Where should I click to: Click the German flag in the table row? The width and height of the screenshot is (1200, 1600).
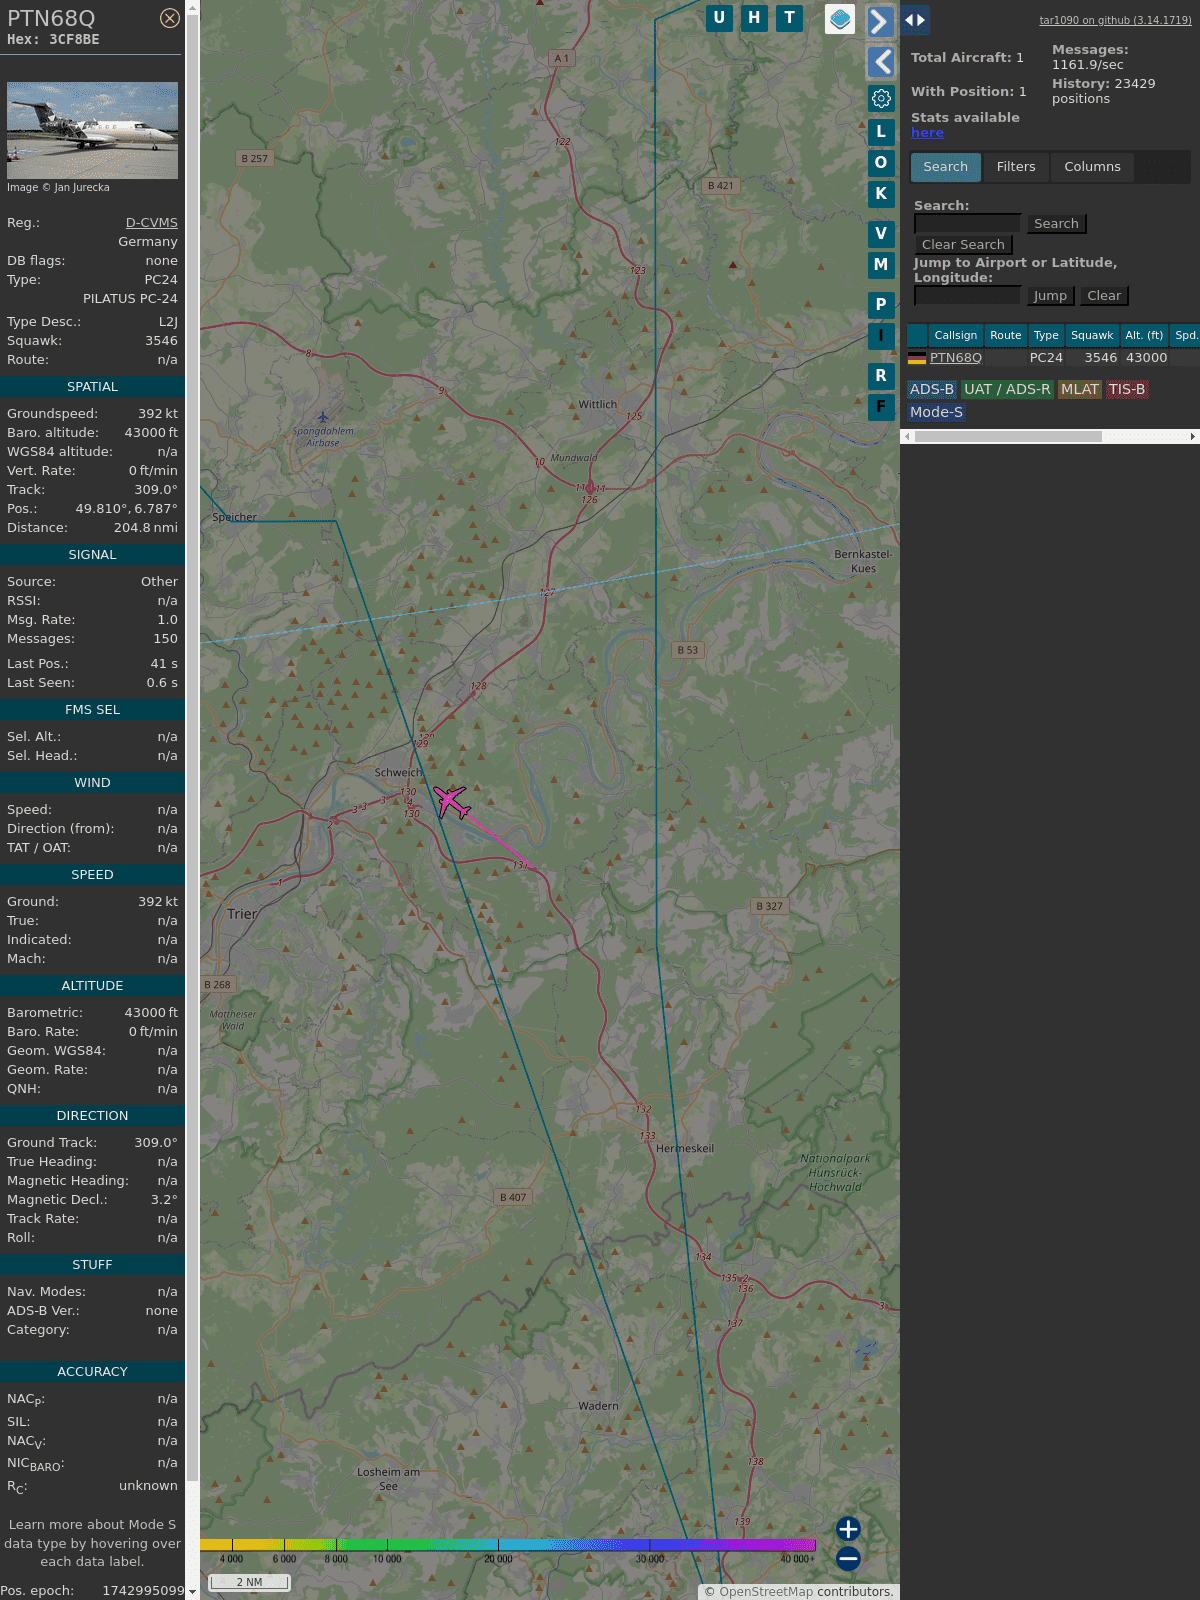pyautogui.click(x=917, y=357)
